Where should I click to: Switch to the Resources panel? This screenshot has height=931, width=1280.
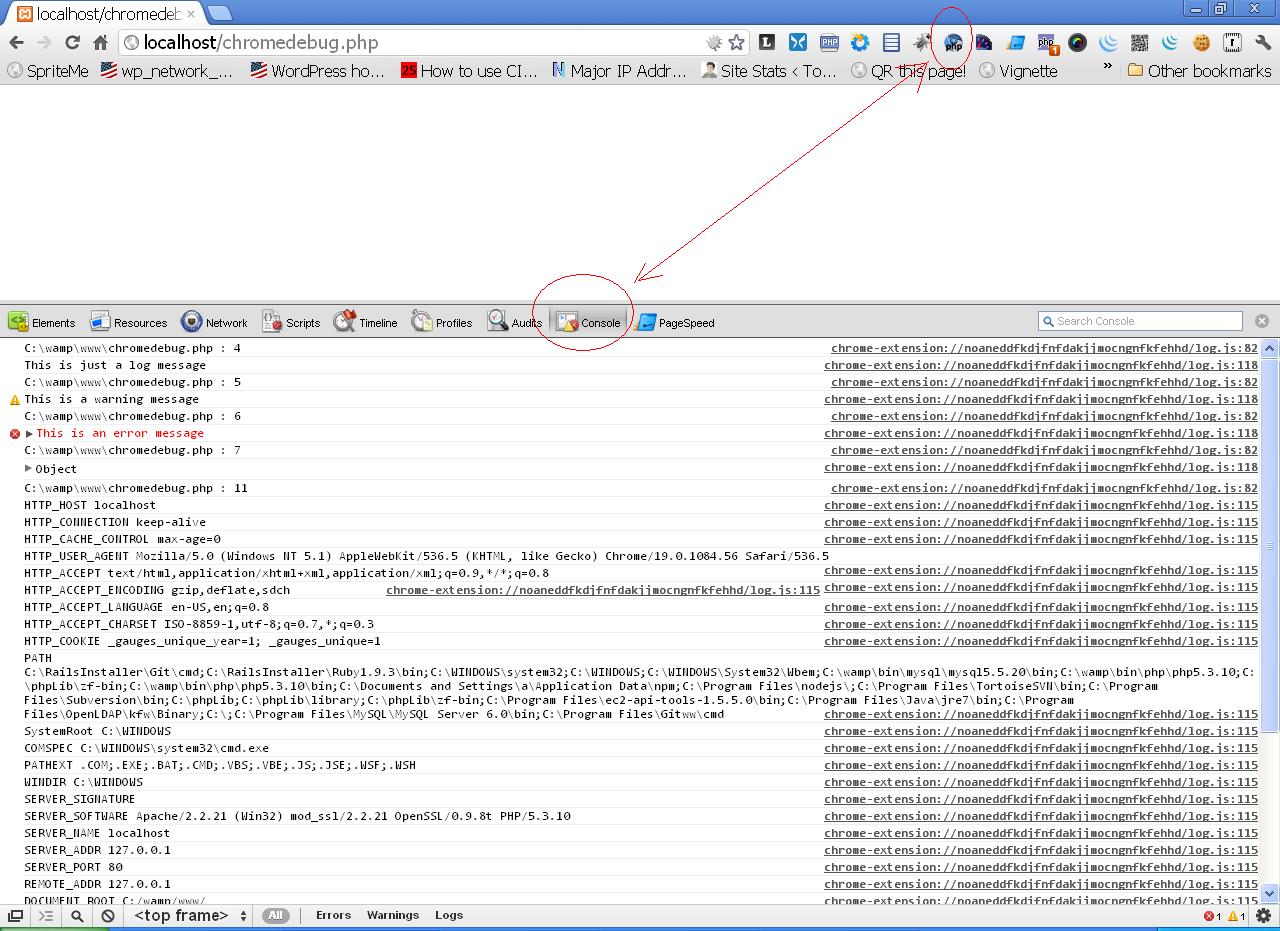(129, 322)
